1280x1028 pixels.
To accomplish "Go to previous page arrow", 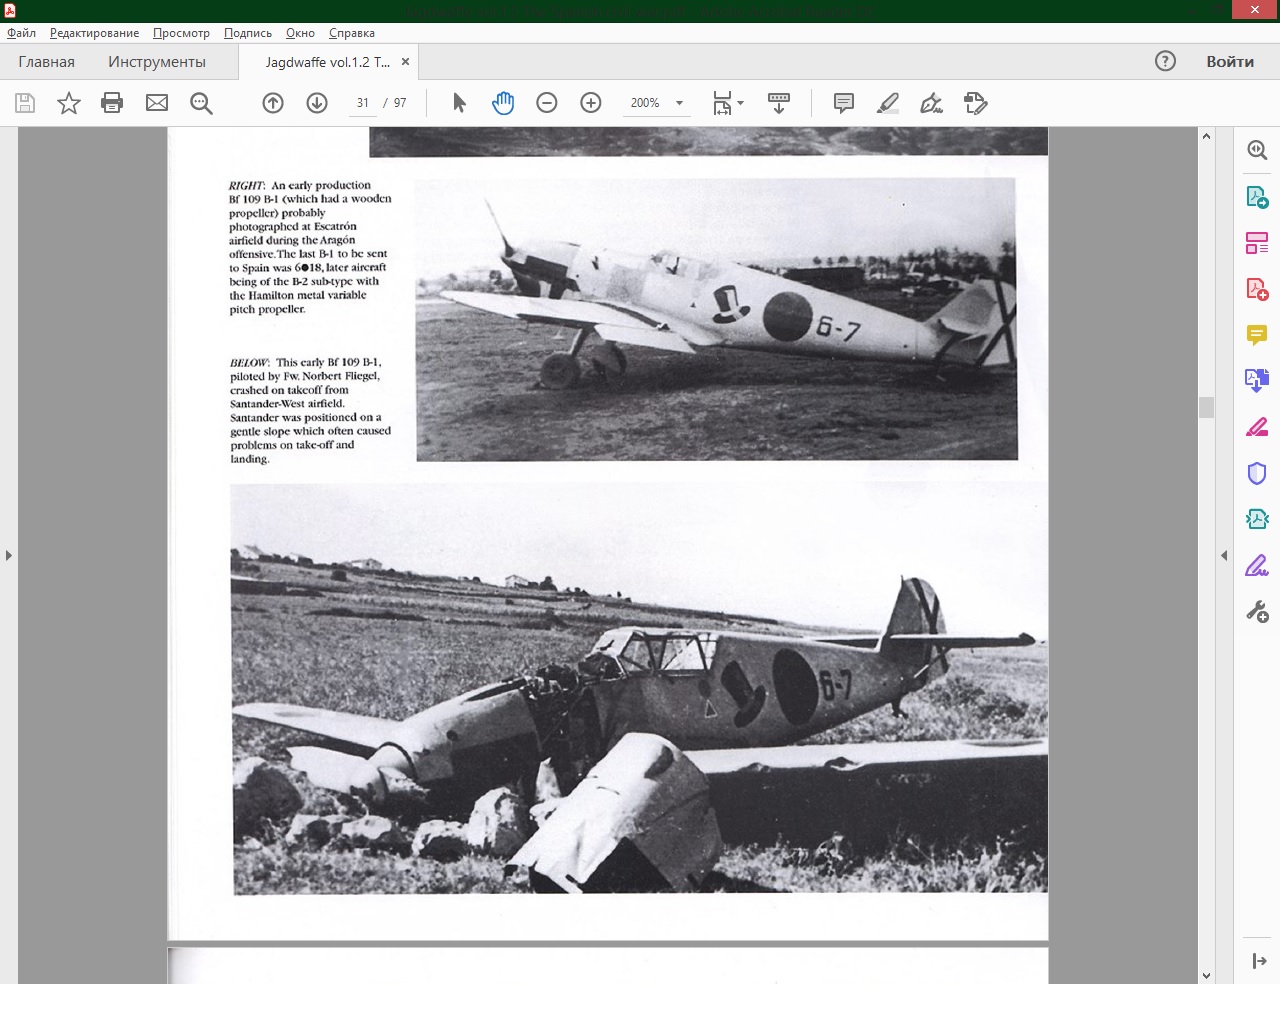I will click(x=273, y=103).
